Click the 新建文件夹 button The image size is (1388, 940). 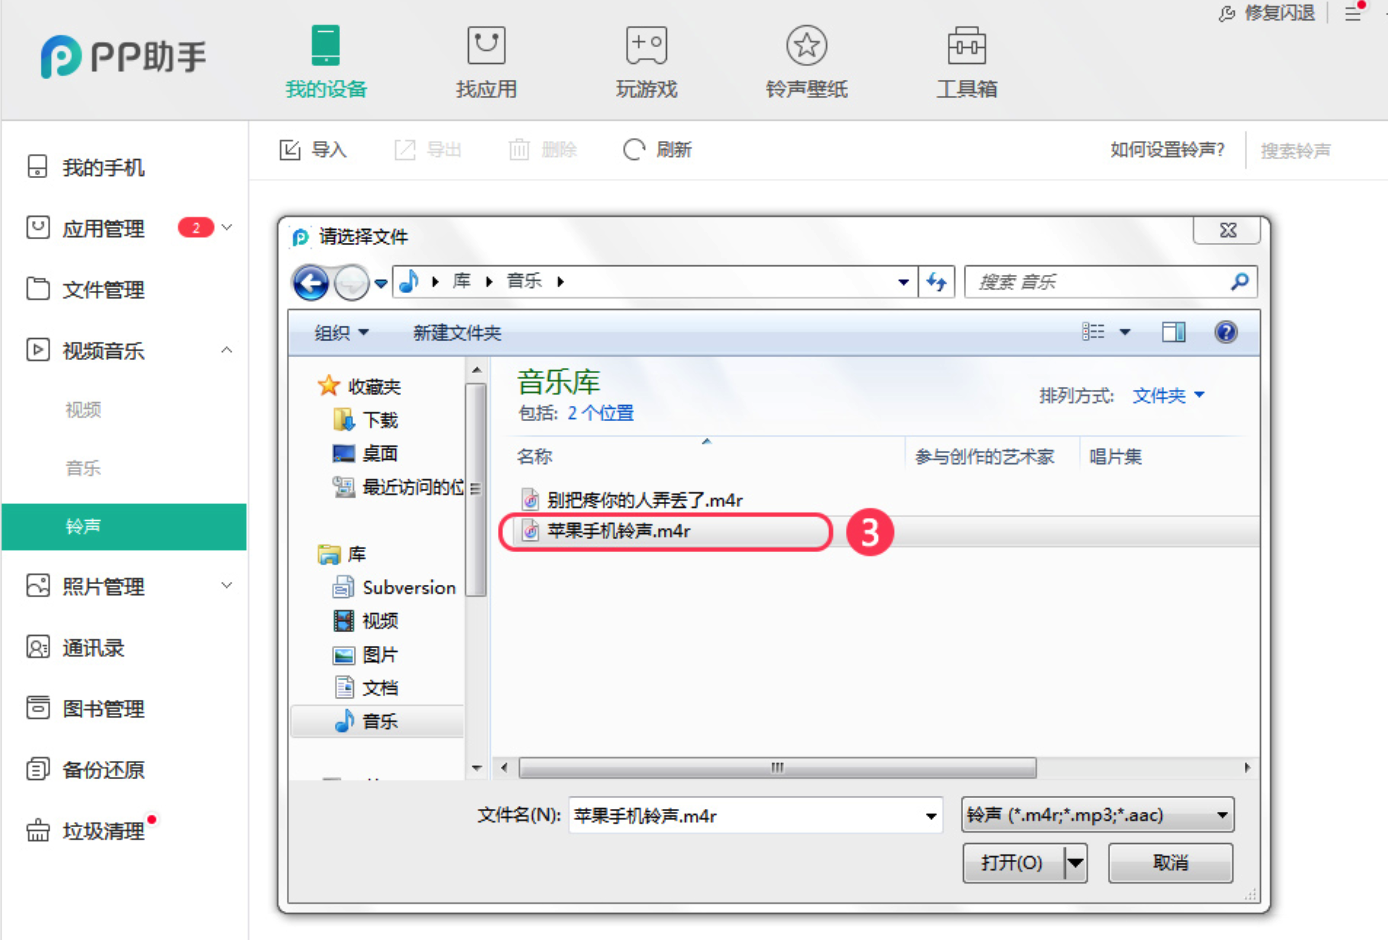(457, 332)
